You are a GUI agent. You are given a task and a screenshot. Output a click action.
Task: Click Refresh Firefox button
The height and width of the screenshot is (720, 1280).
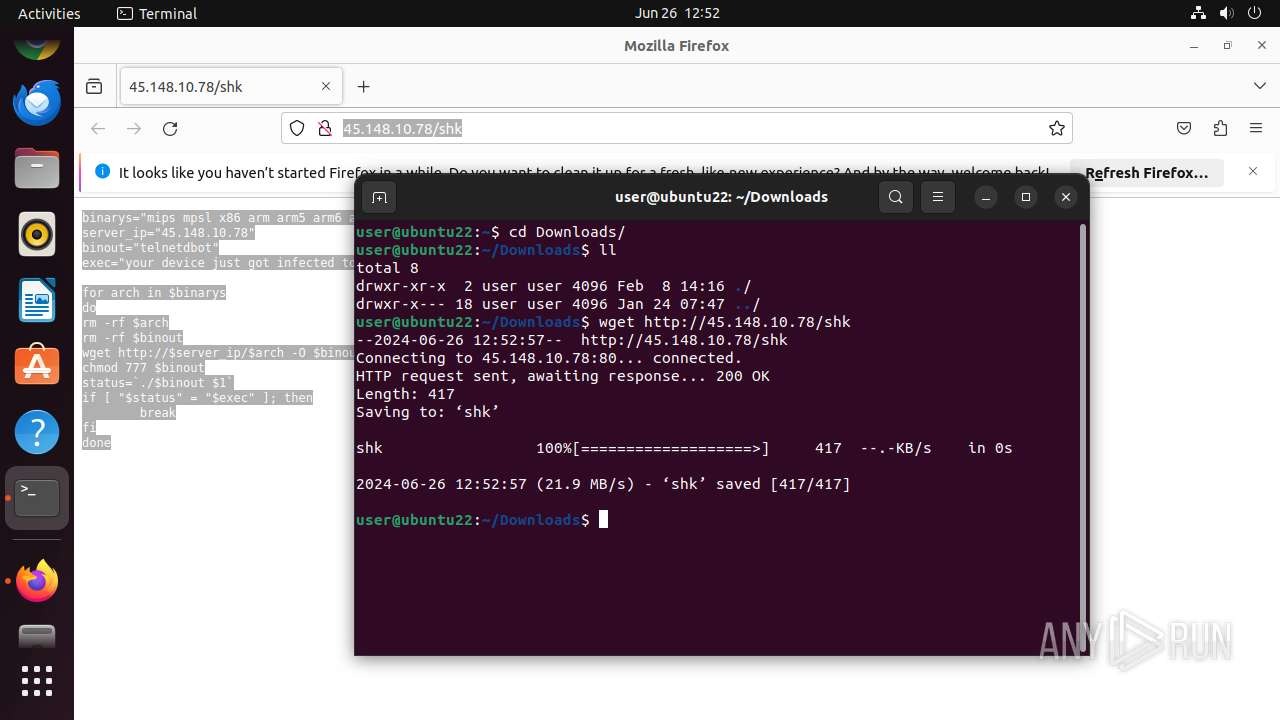tap(1147, 172)
